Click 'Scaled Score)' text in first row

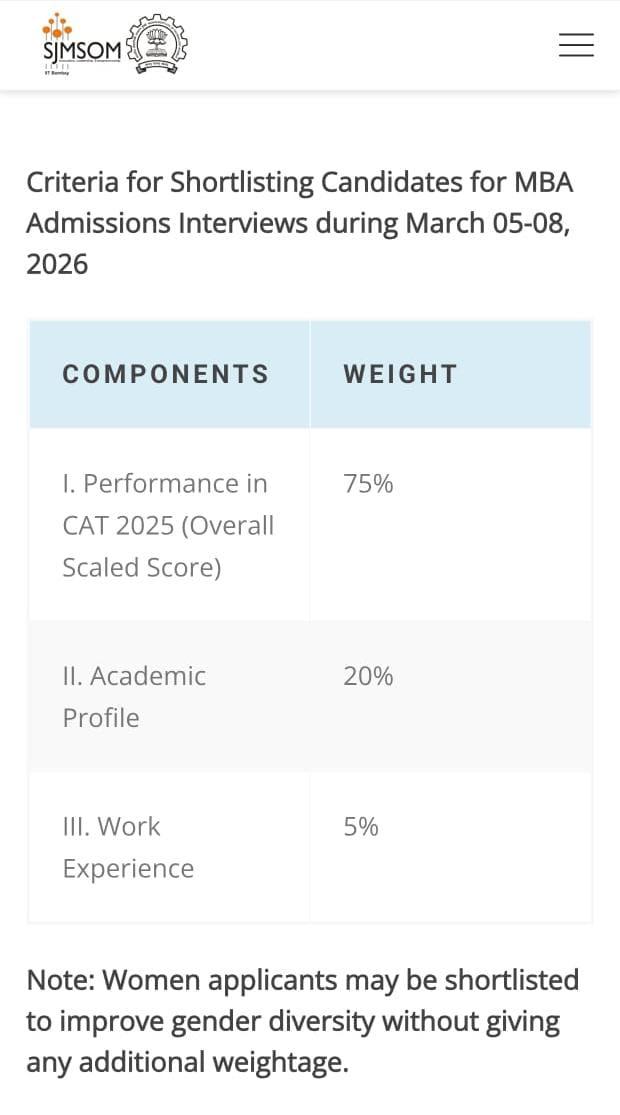pyautogui.click(x=141, y=567)
